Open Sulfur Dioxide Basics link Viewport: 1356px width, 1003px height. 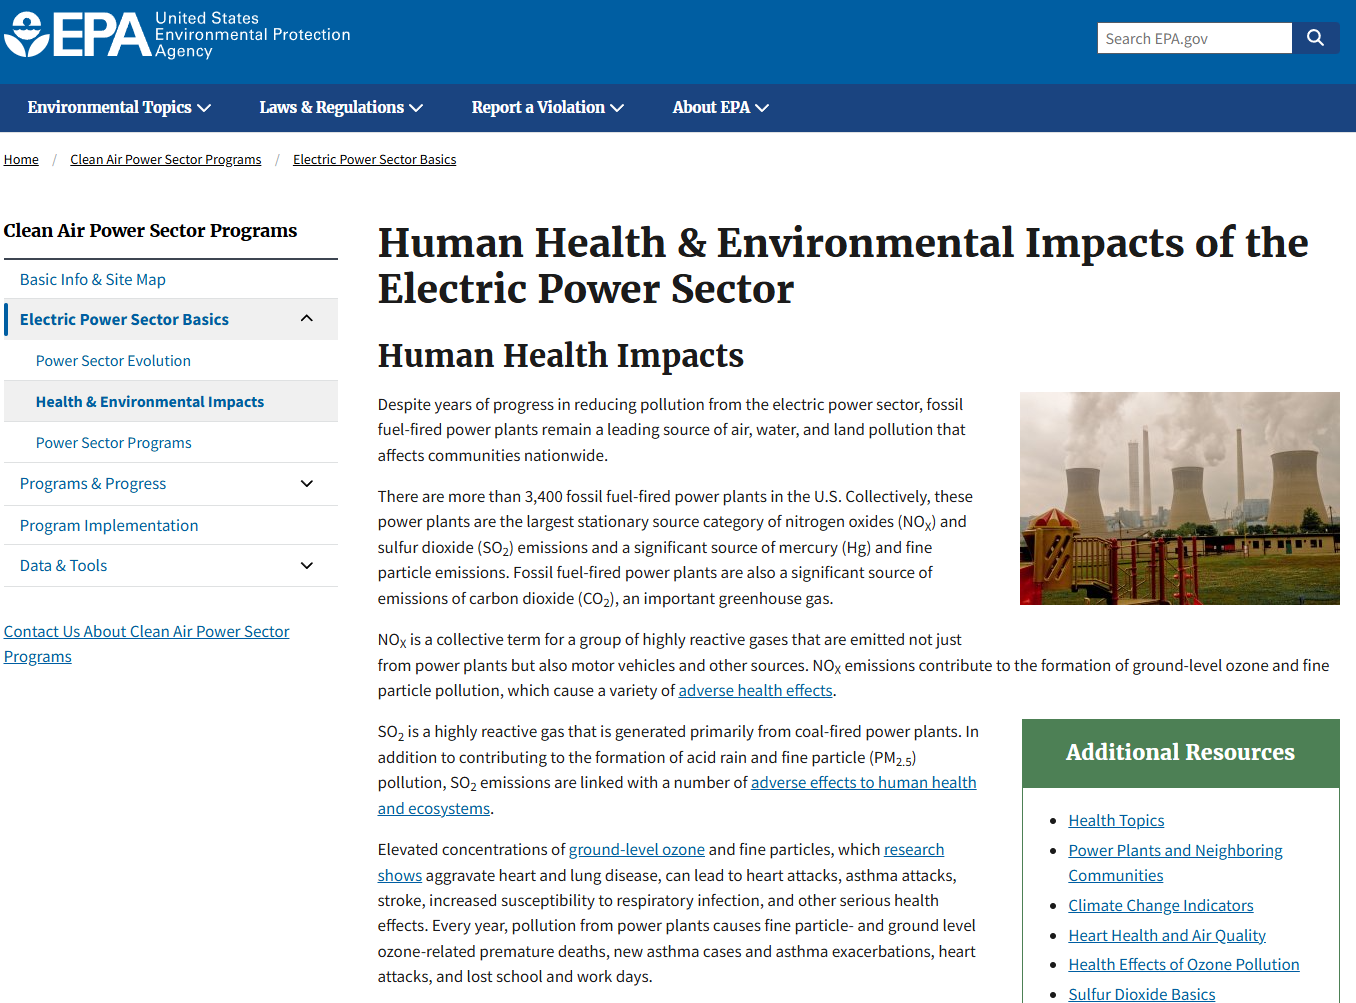1142,994
